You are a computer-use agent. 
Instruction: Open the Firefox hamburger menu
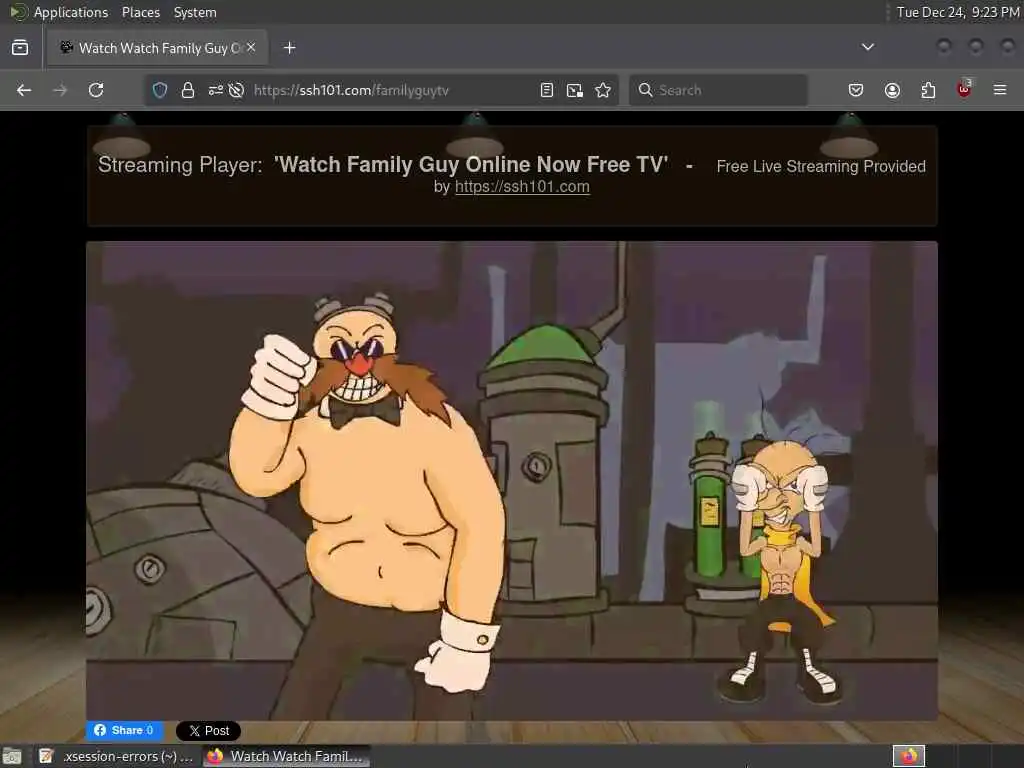pyautogui.click(x=1000, y=90)
